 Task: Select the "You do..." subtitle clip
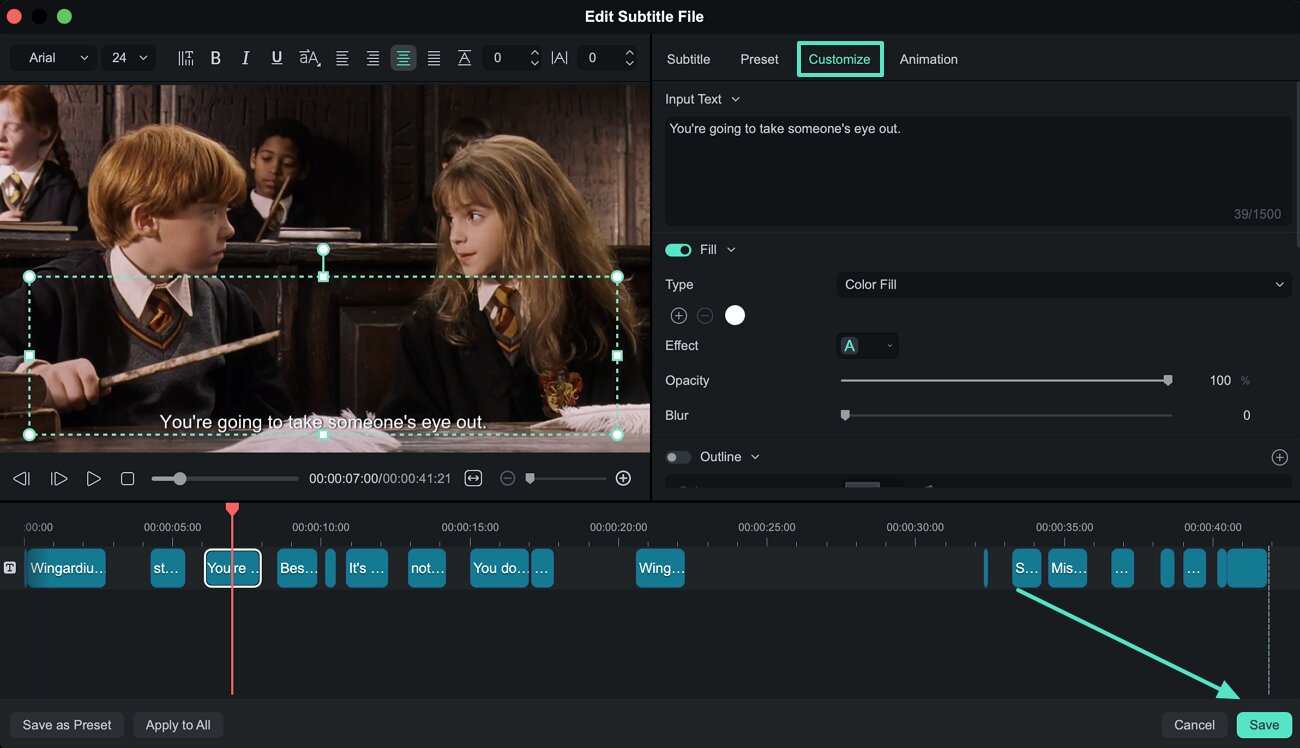tap(499, 568)
